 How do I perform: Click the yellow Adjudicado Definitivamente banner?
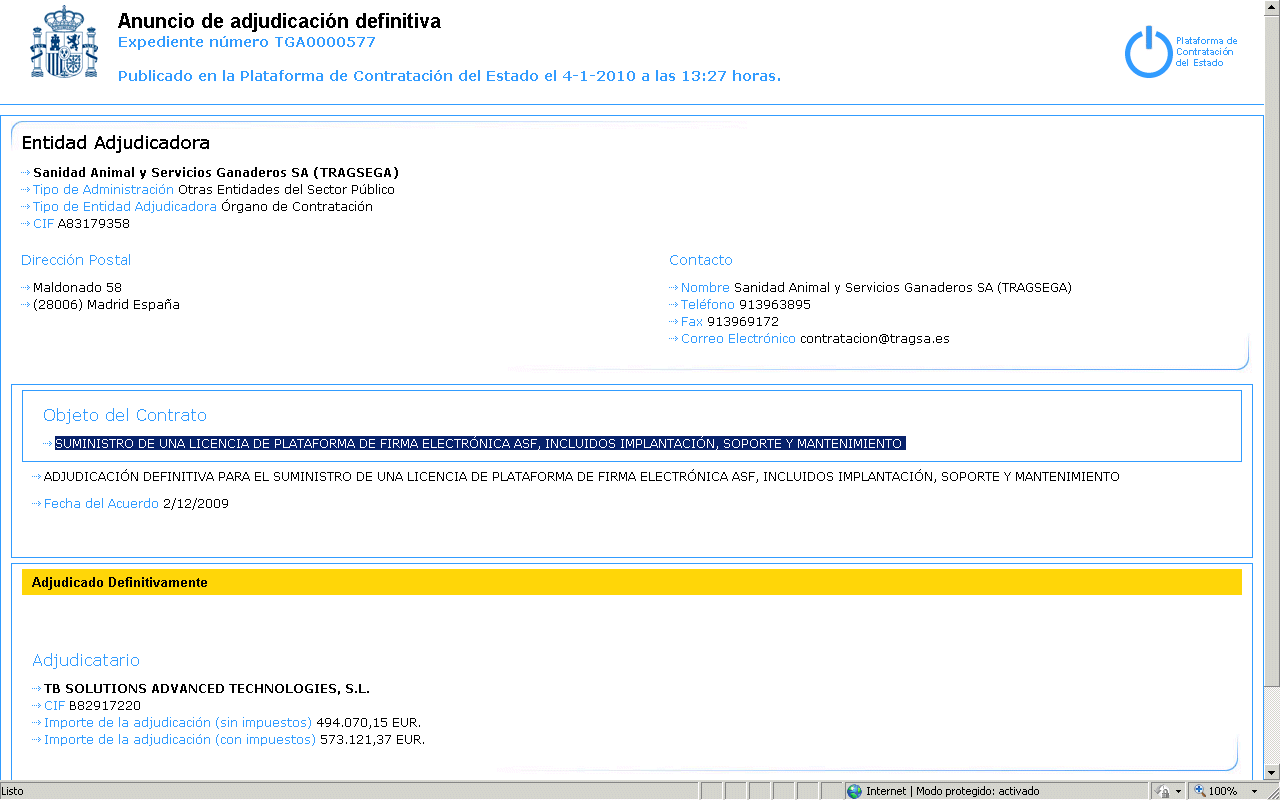(631, 582)
